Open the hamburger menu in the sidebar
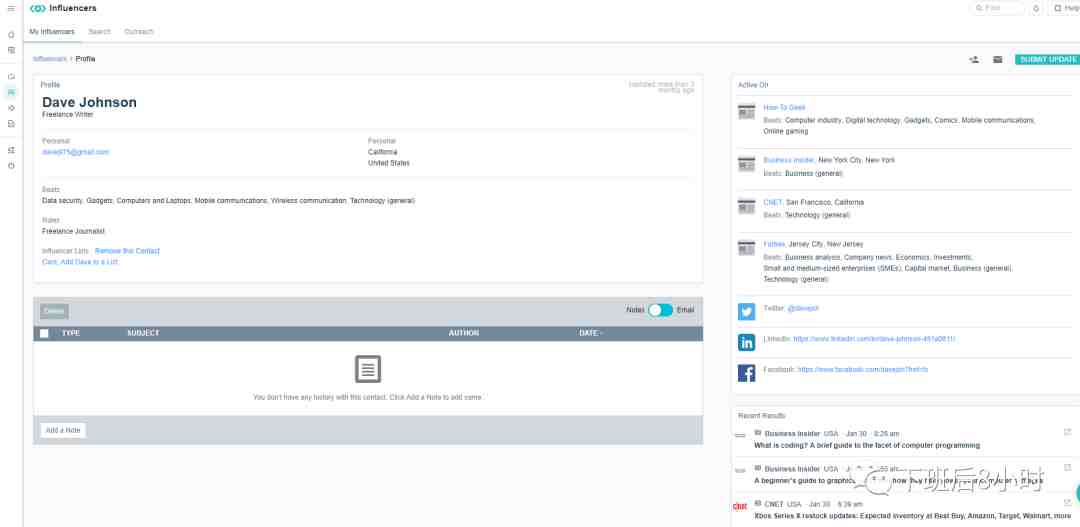This screenshot has width=1080, height=527. [x=11, y=8]
